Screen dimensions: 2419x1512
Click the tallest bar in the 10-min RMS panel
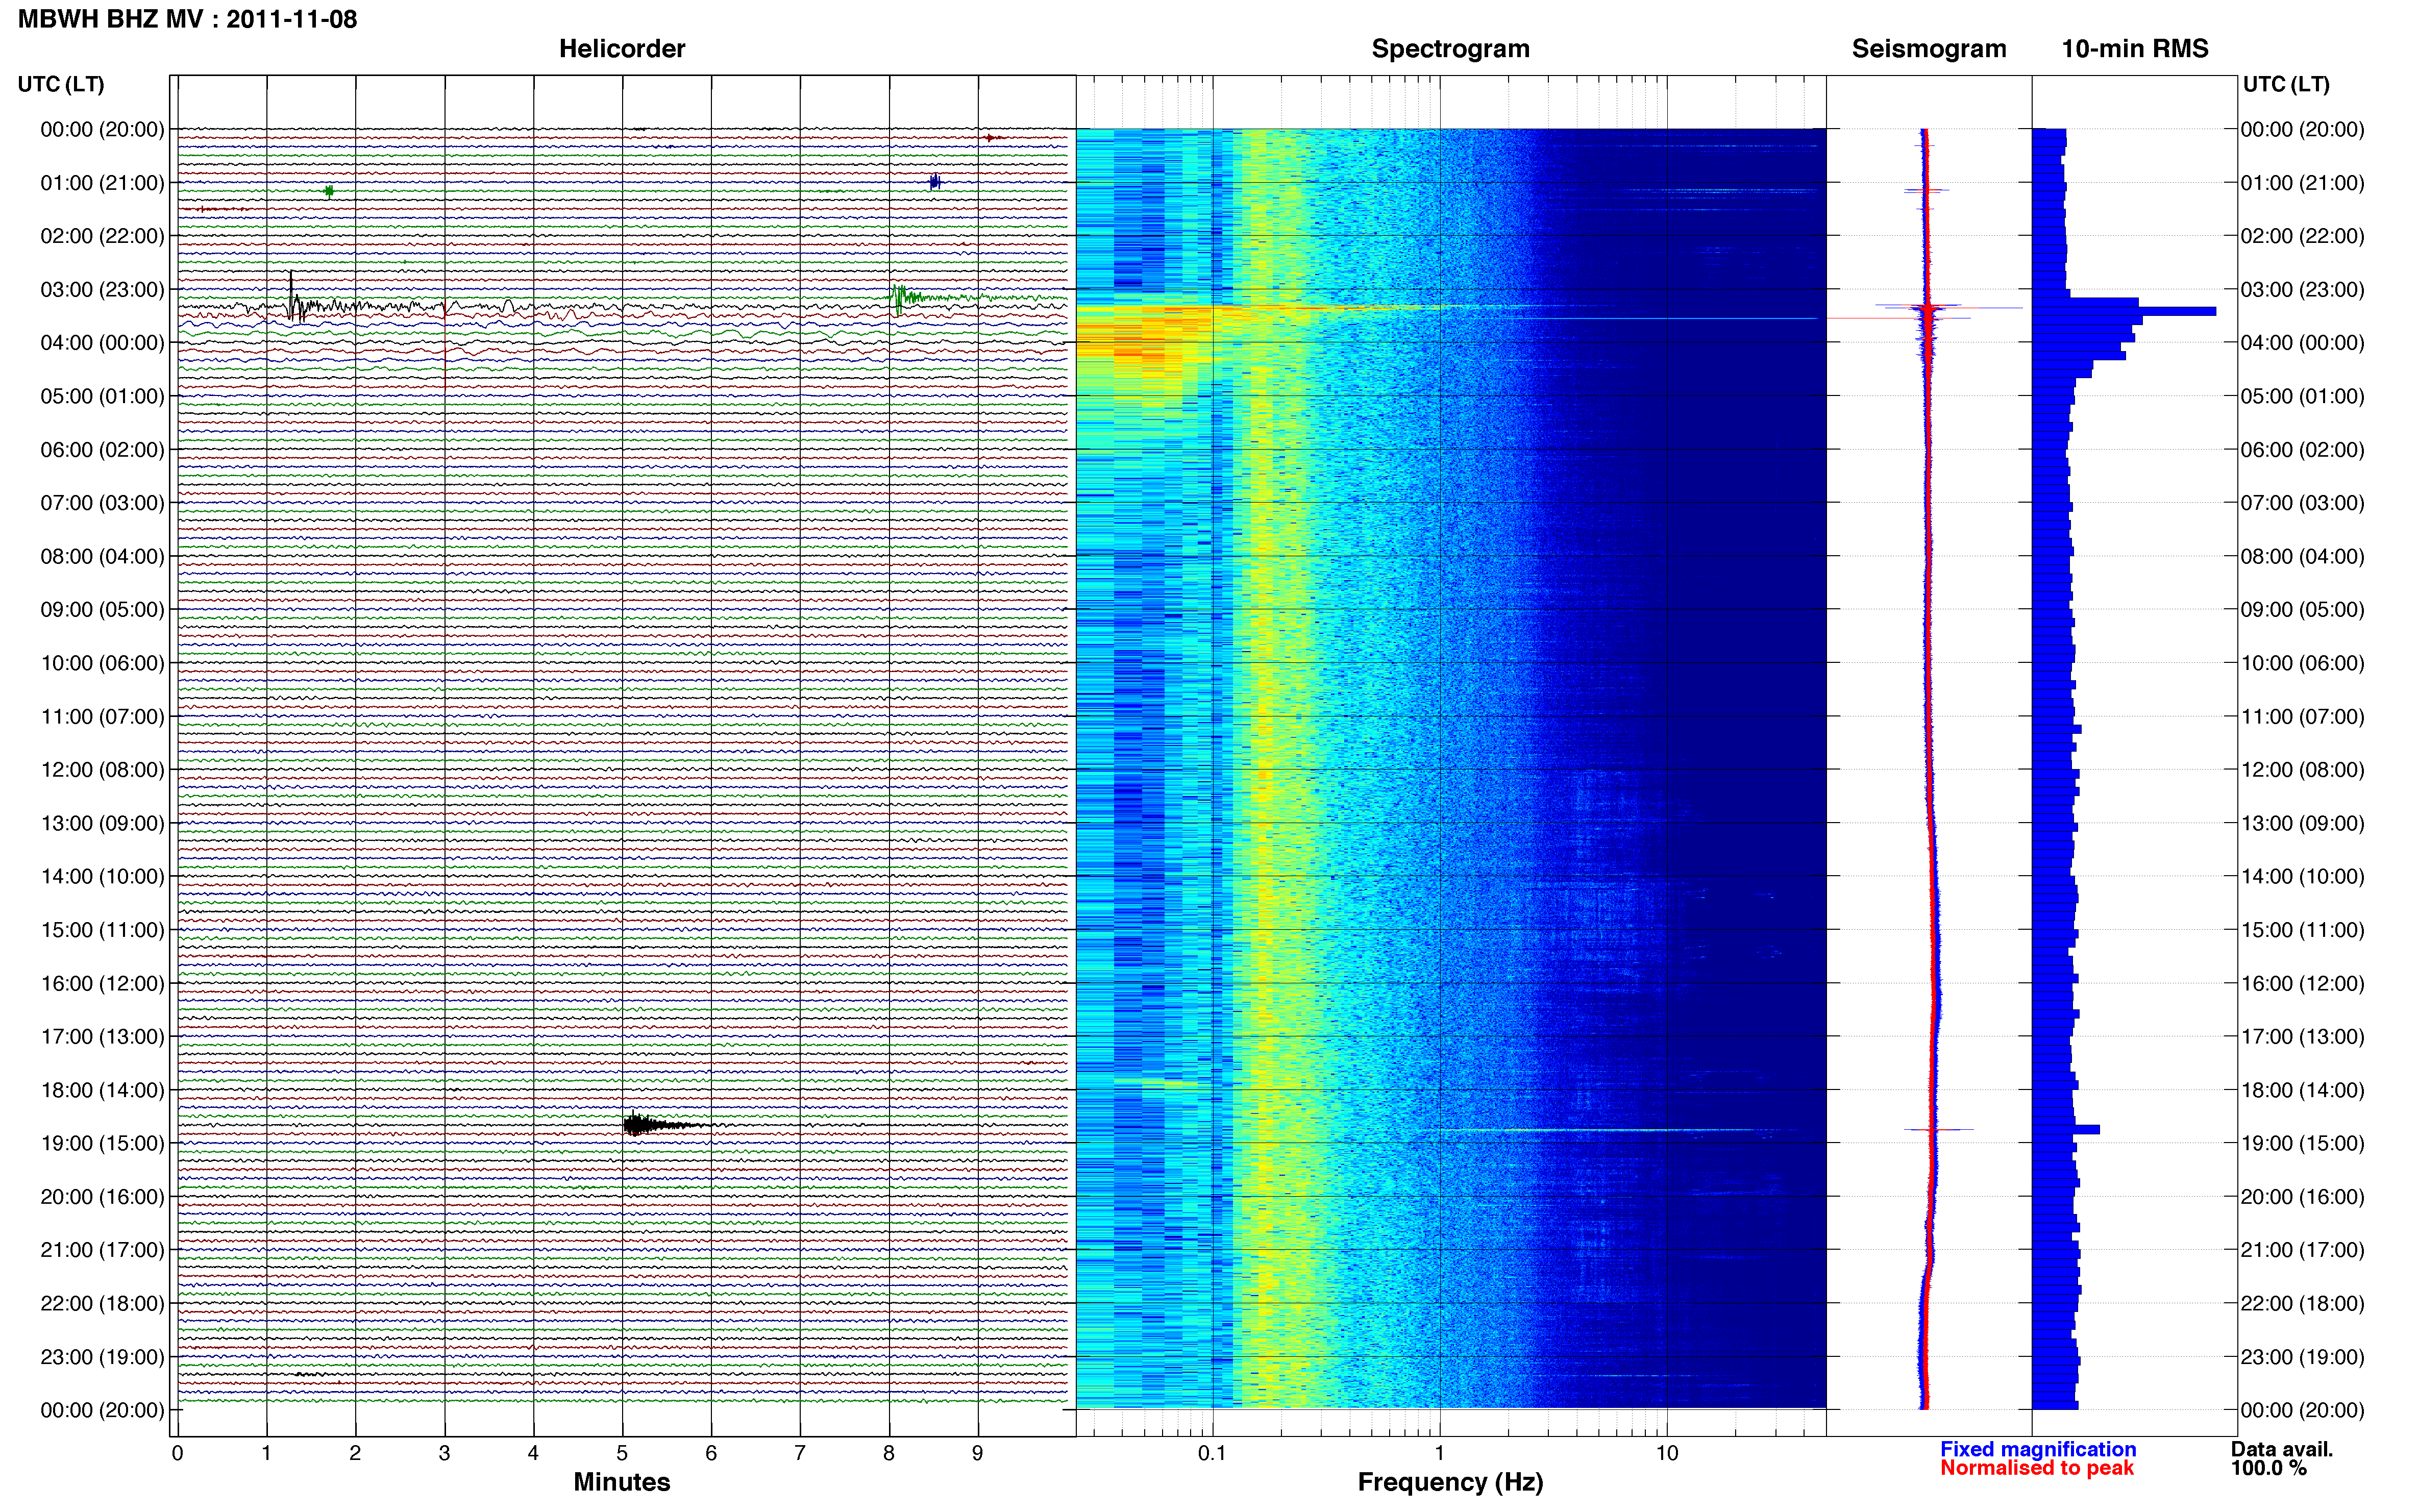pyautogui.click(x=2124, y=311)
